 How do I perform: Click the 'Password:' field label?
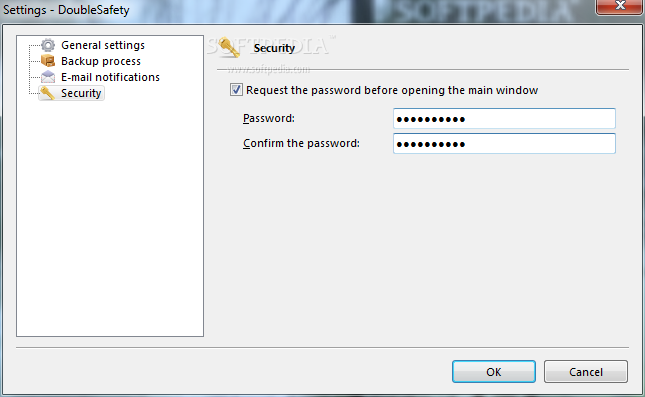point(269,118)
